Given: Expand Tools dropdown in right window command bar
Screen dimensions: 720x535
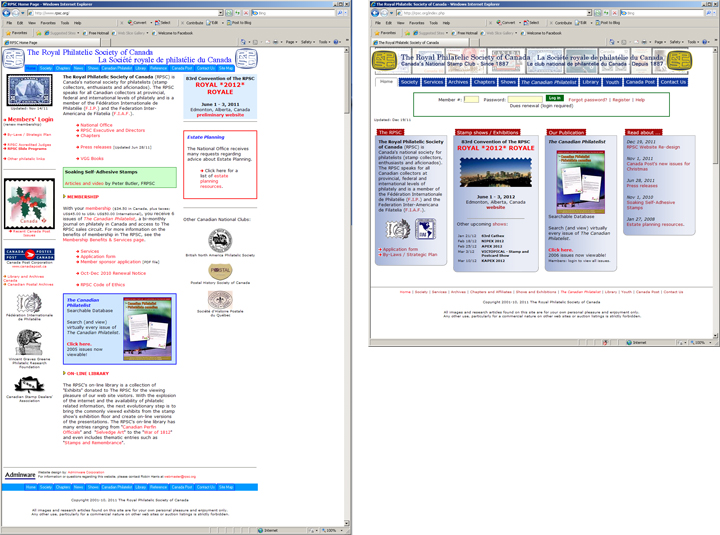Looking at the screenshot, I should click(693, 42).
